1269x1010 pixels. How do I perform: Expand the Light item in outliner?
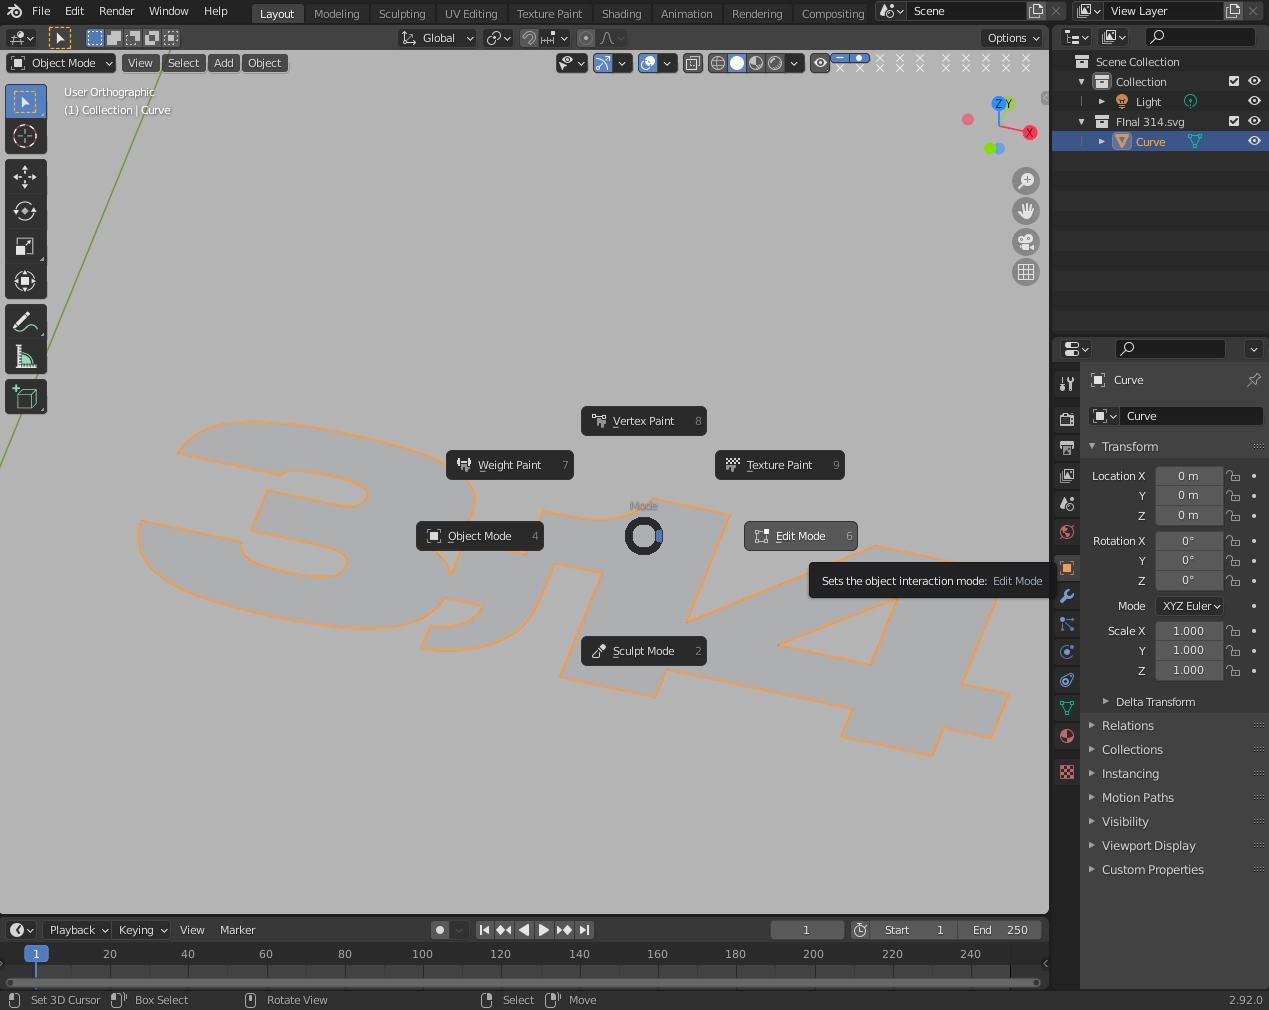coord(1101,101)
